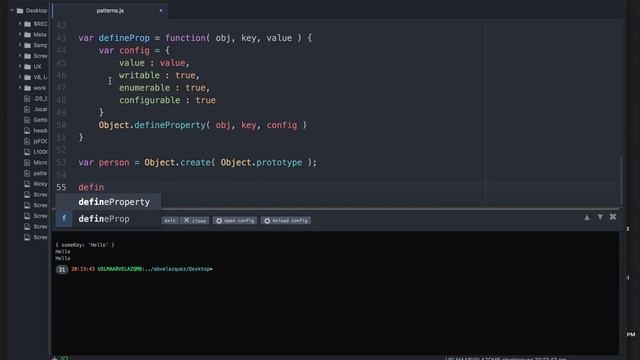640x360 pixels.
Task: Click the terminal prompt line ending in Desktop
Action: click(142, 269)
